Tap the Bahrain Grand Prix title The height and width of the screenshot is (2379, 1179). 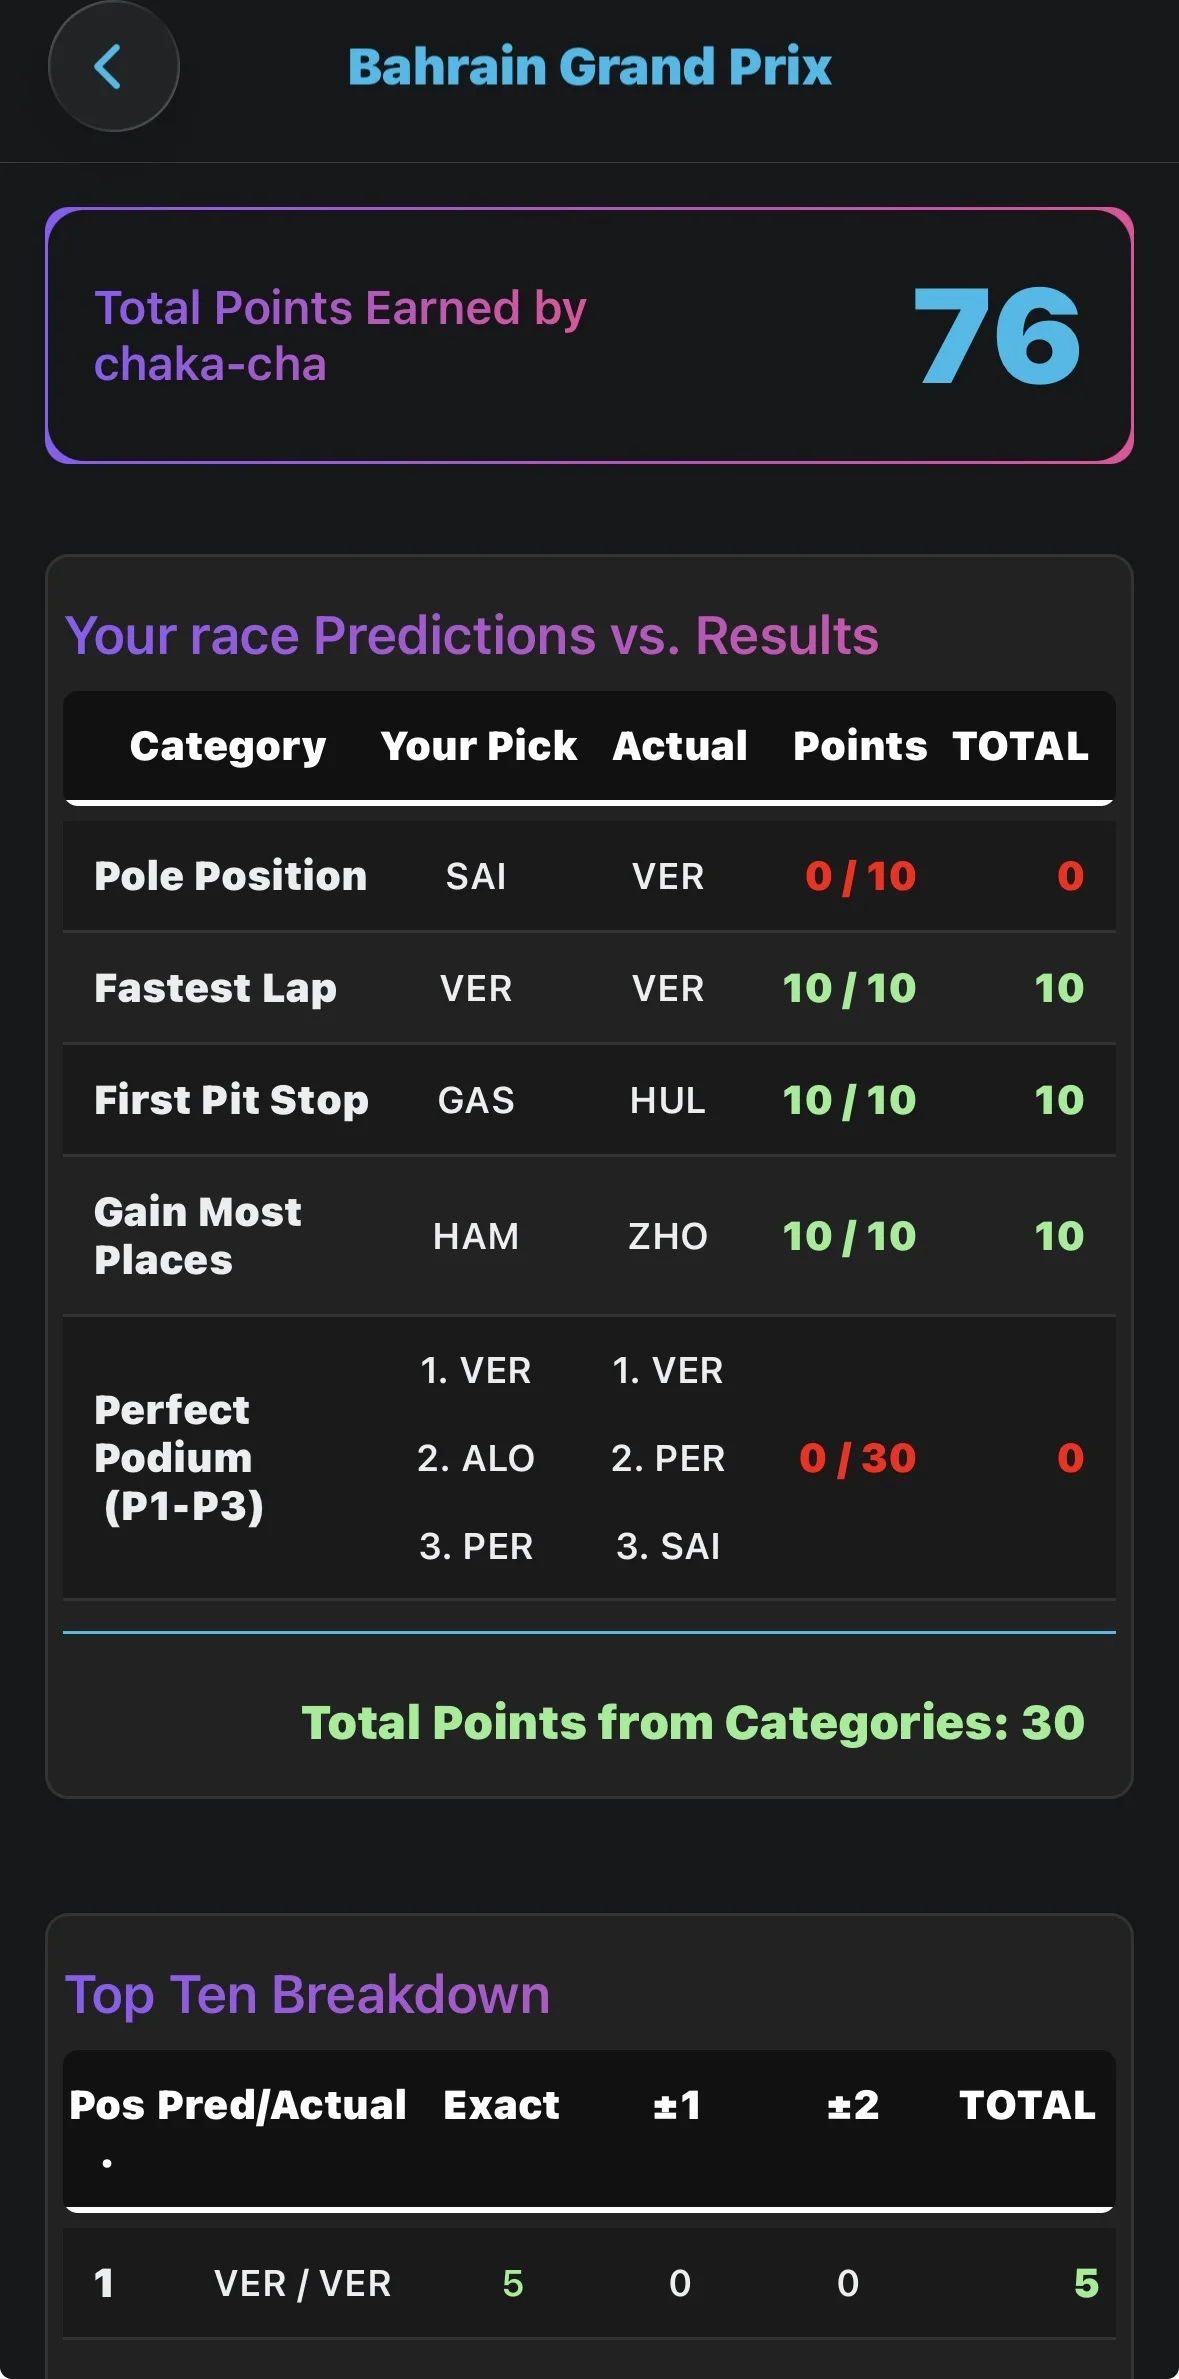point(589,66)
